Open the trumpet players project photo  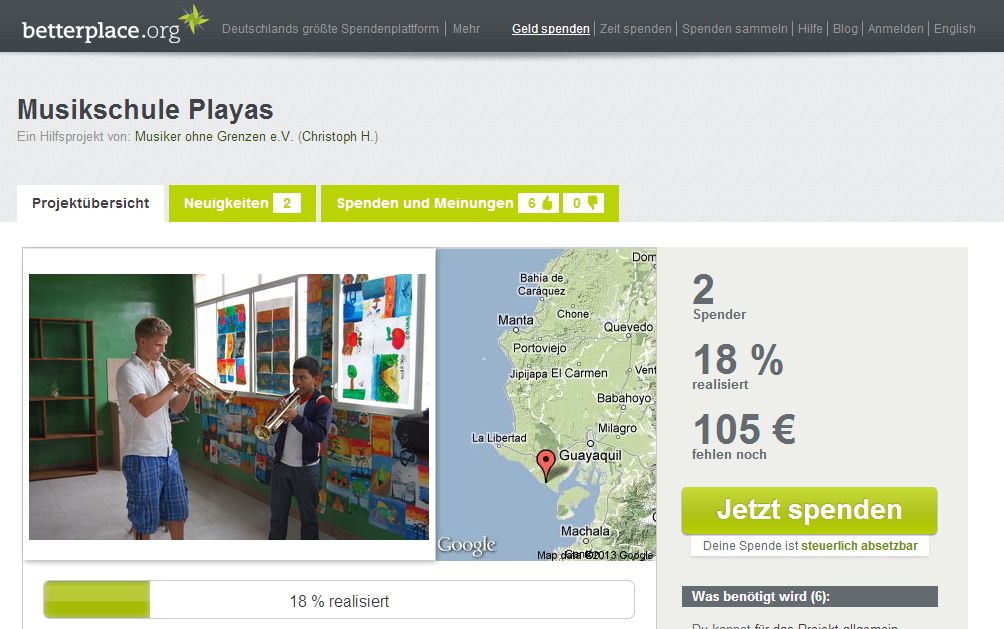[x=229, y=407]
